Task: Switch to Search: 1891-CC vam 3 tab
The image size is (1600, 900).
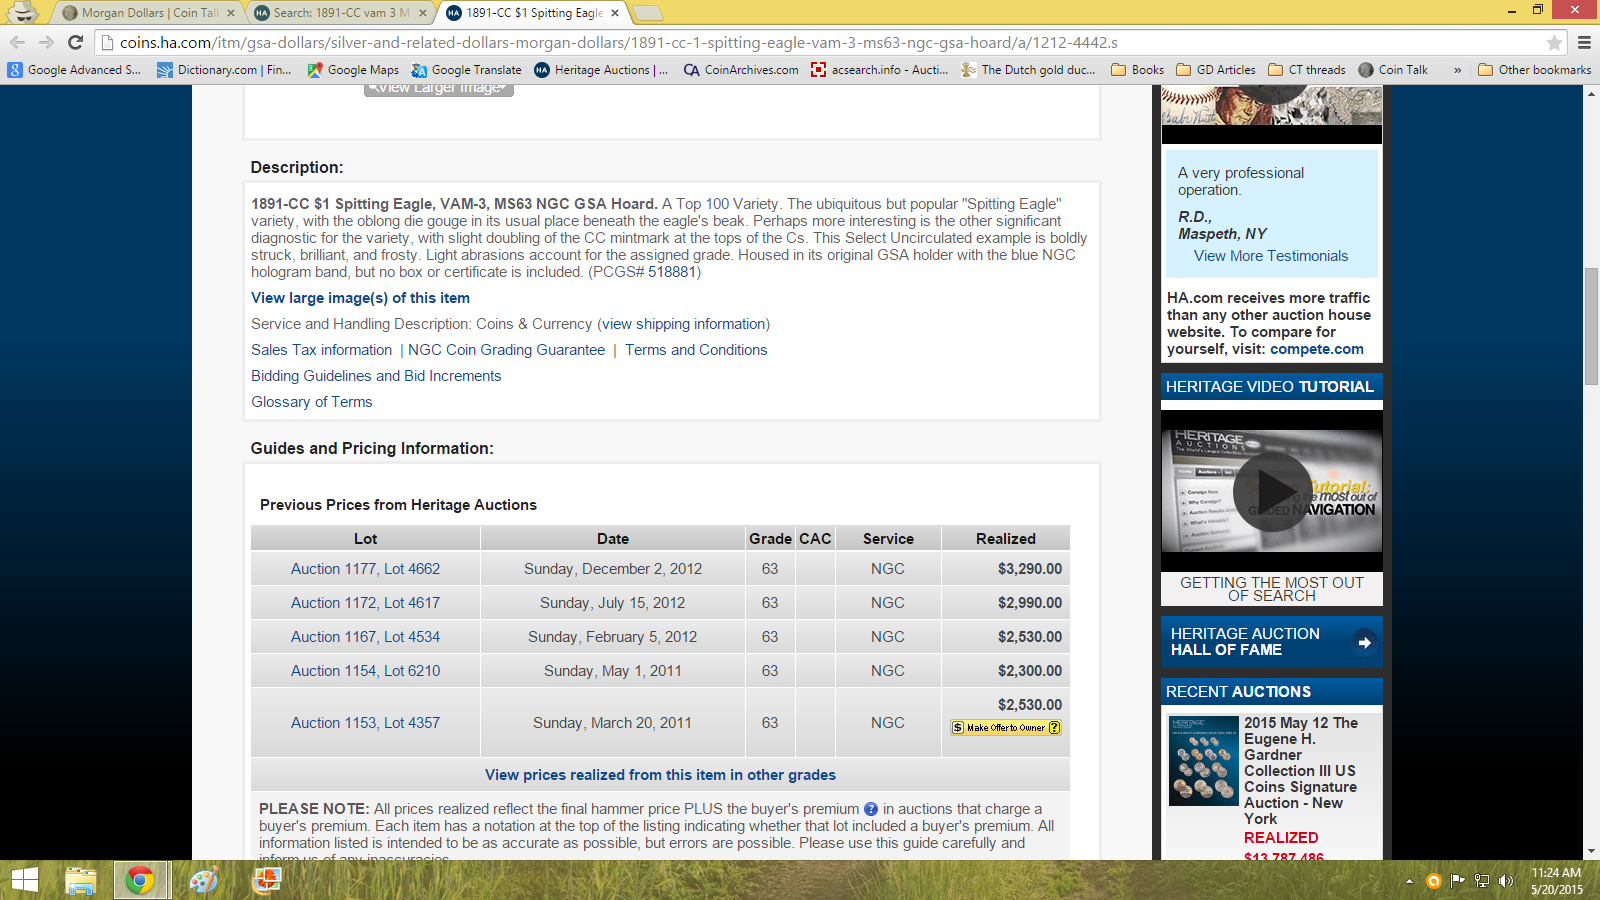Action: tap(340, 13)
